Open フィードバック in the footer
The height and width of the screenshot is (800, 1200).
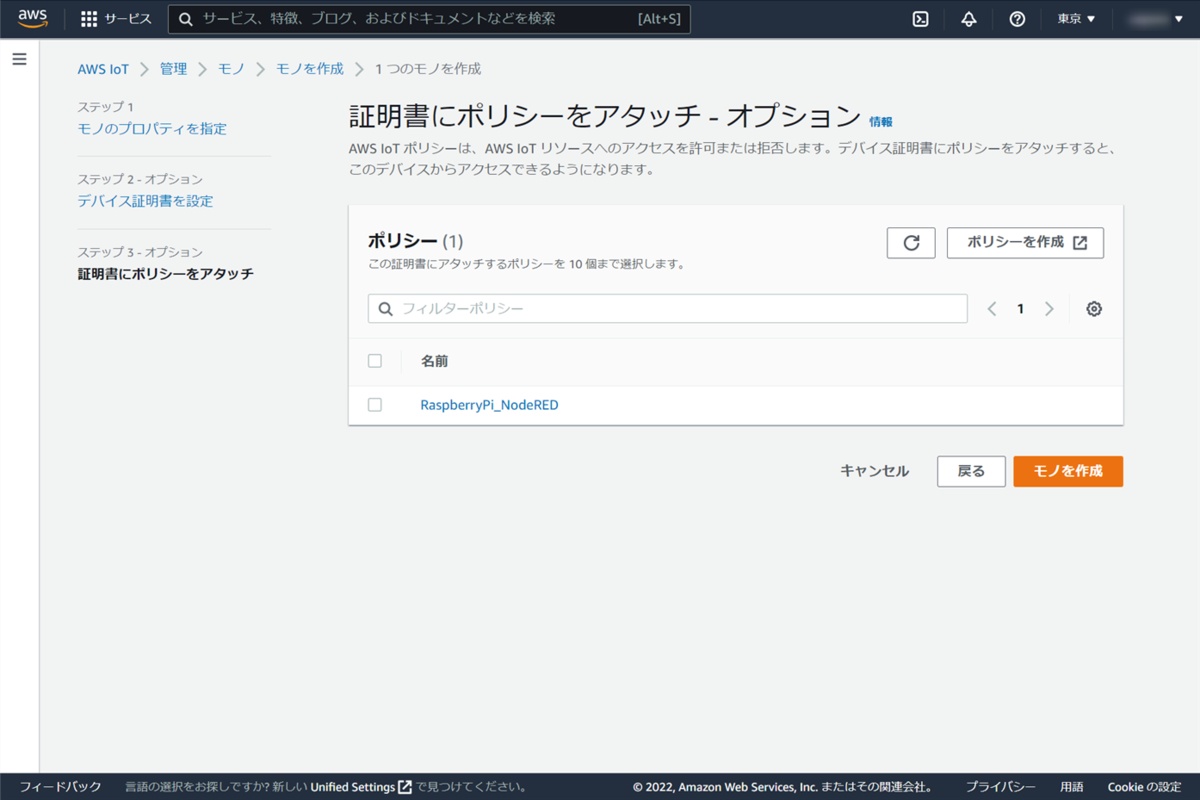tap(60, 787)
